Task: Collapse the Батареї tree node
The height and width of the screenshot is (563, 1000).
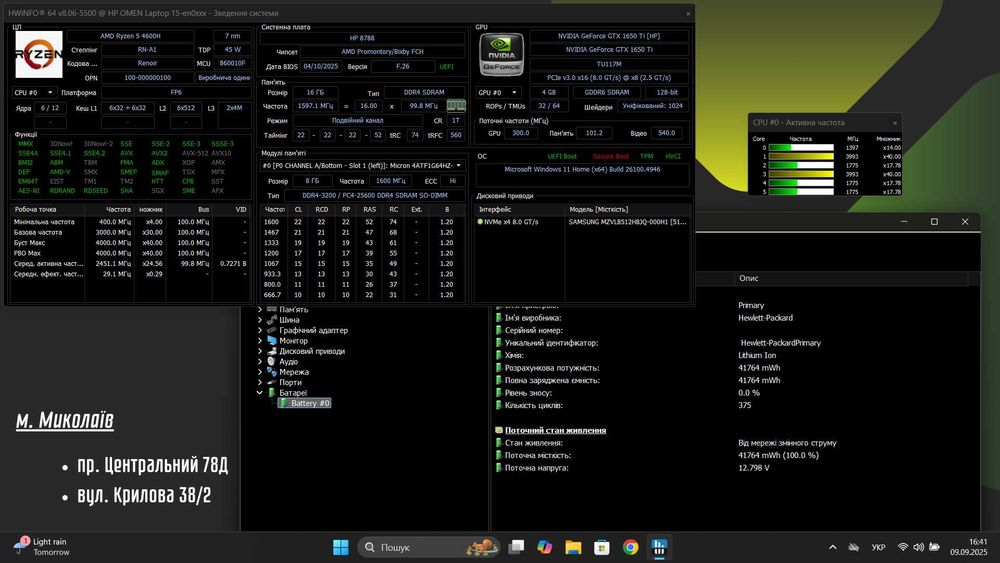Action: click(261, 393)
